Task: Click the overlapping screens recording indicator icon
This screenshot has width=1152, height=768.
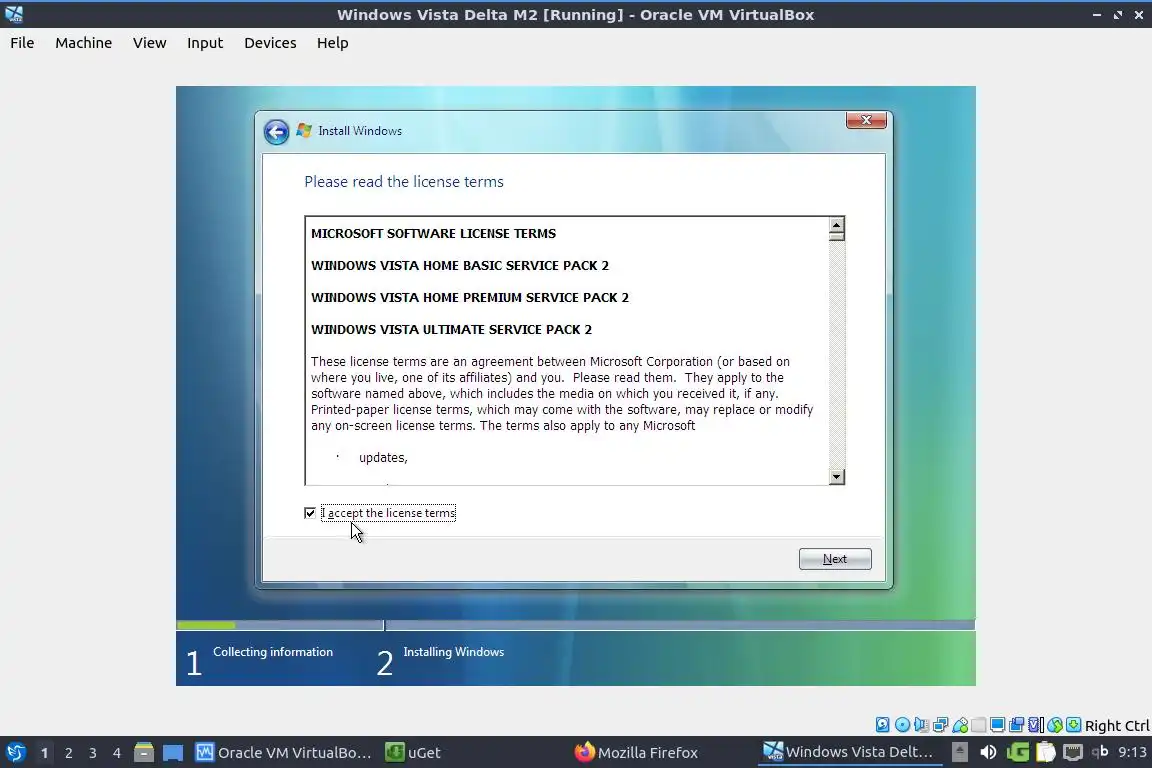Action: 1016,725
